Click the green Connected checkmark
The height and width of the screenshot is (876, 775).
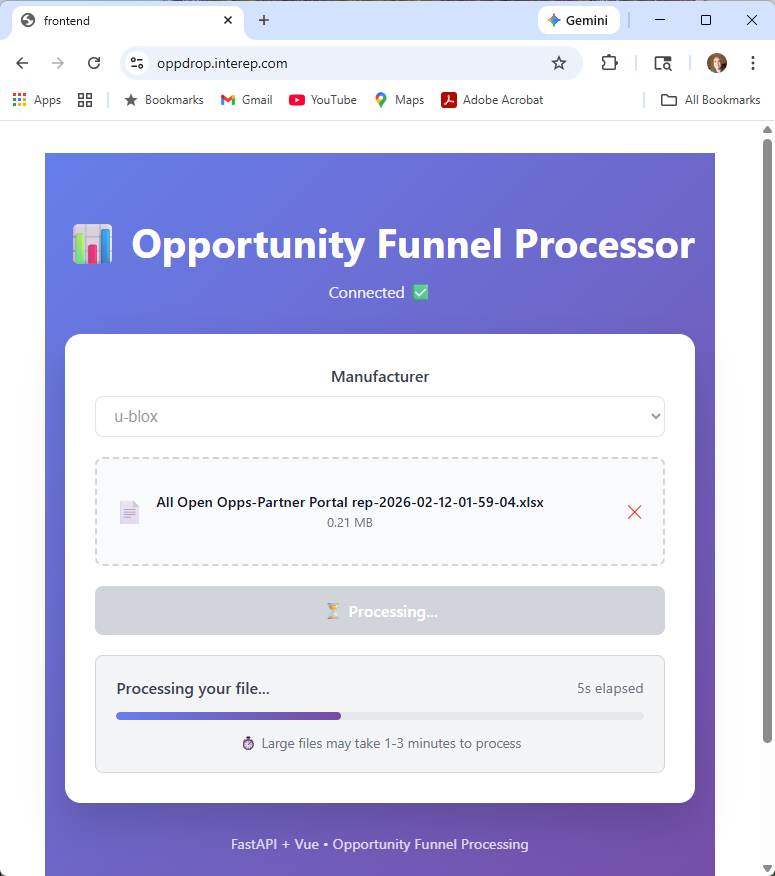click(421, 292)
